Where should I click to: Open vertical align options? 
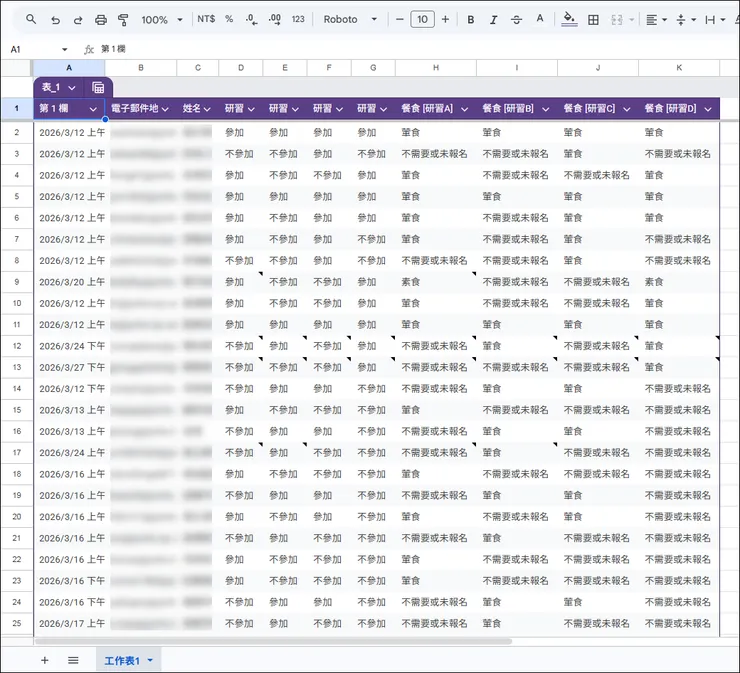[686, 19]
